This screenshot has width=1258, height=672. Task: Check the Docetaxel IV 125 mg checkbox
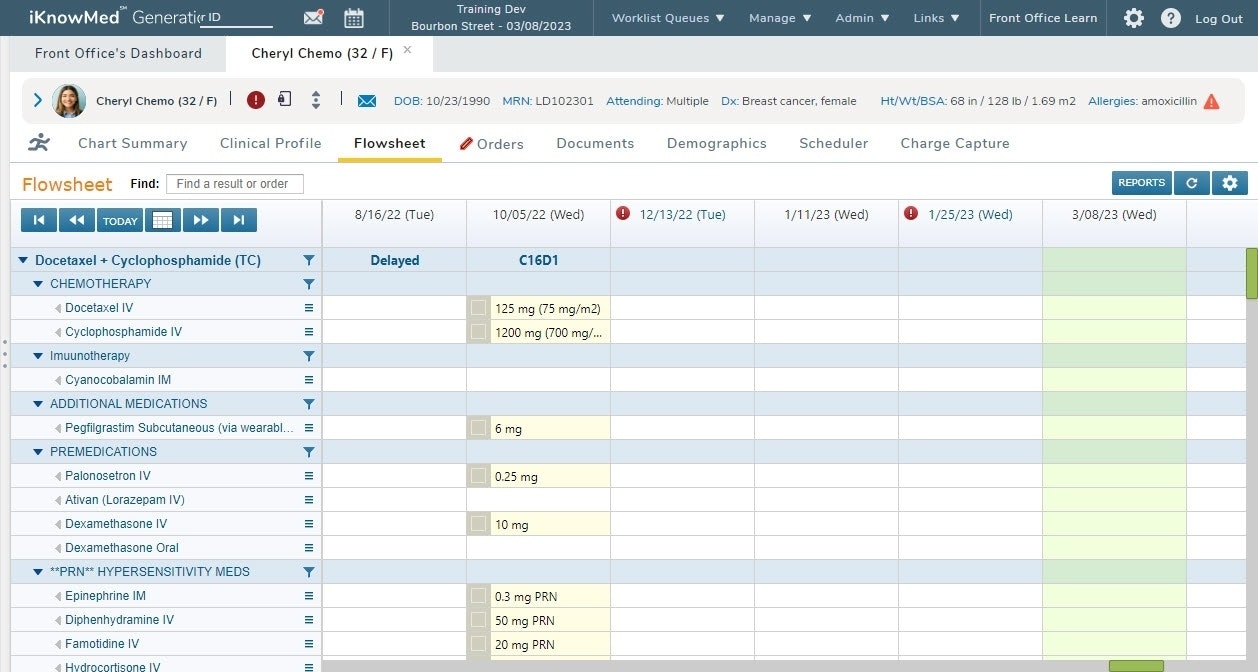point(479,308)
